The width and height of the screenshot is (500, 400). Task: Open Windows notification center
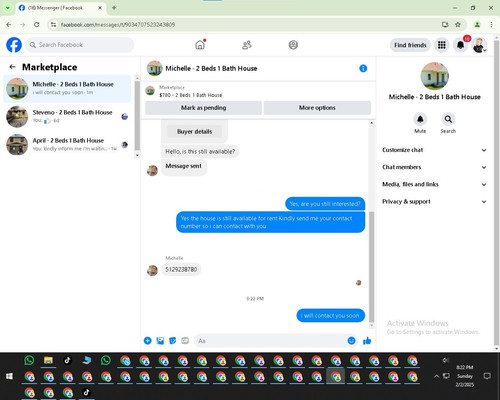487,376
